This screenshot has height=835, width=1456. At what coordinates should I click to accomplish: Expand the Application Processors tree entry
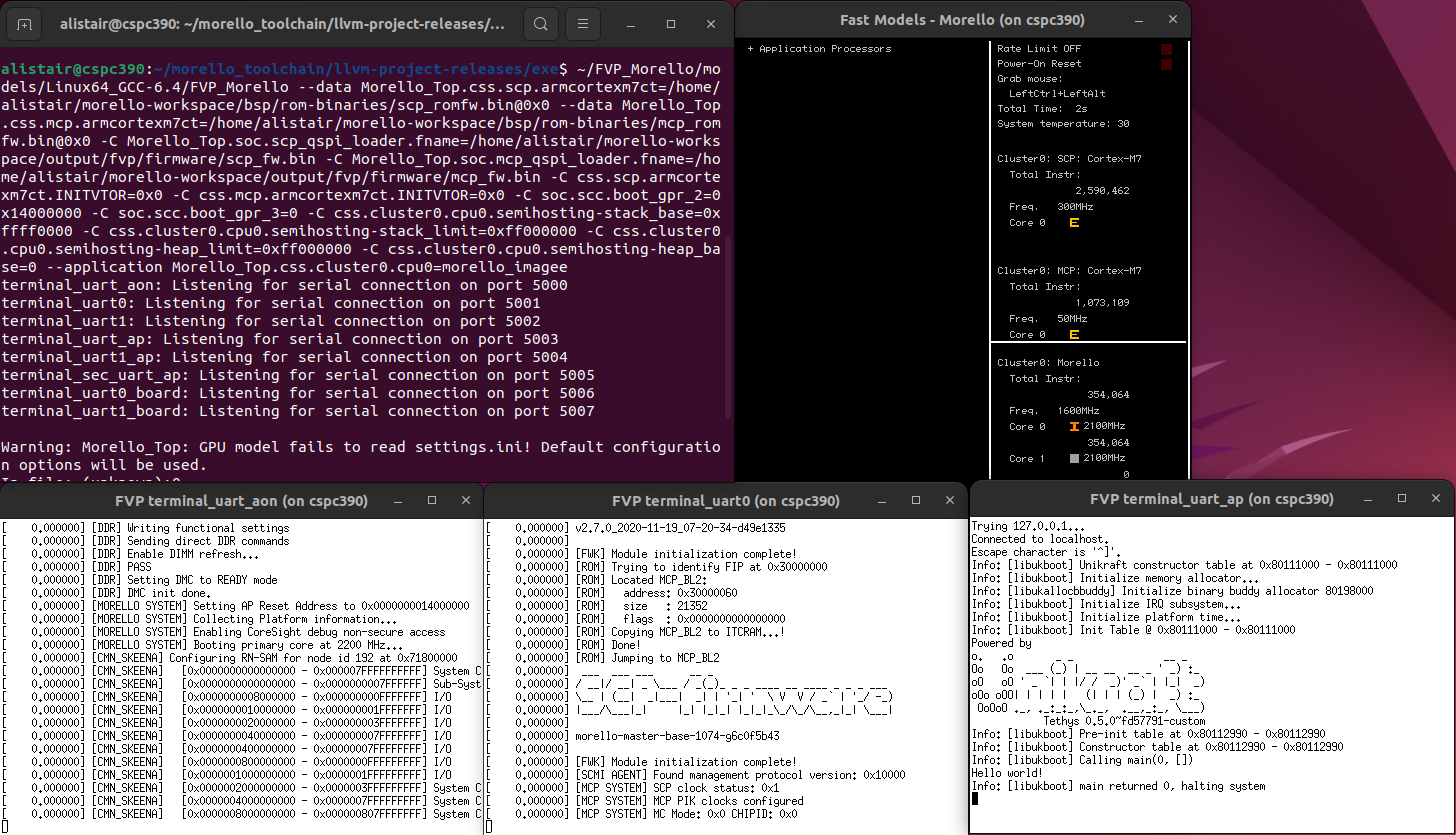coord(750,48)
